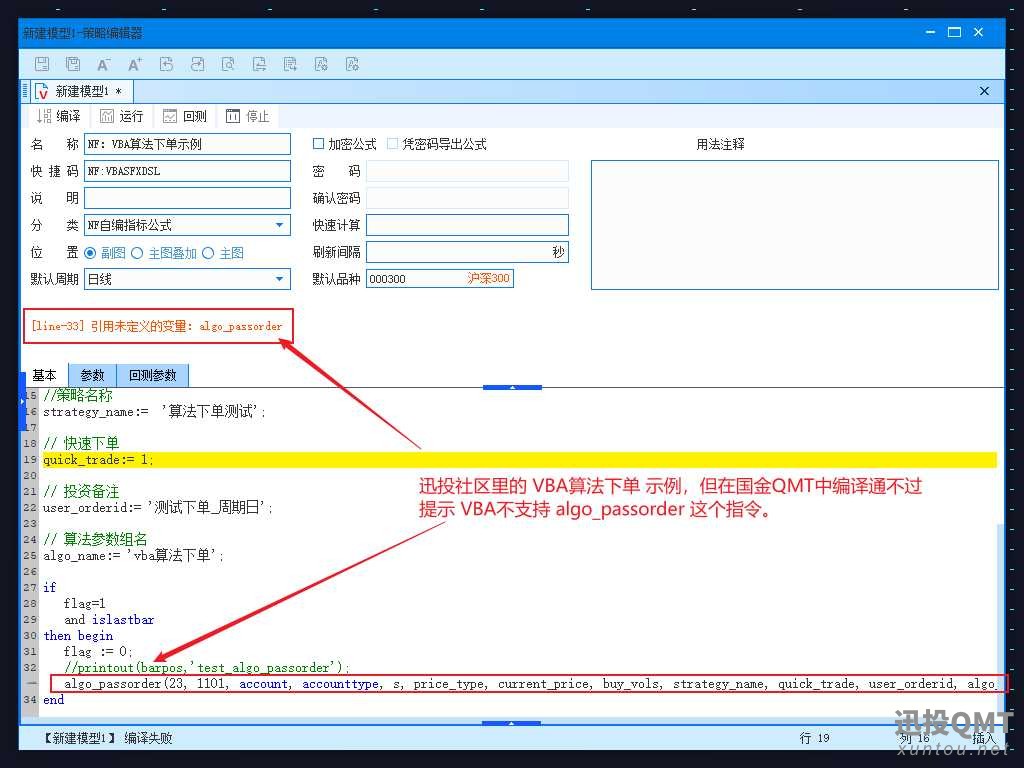Select the 副图 radio button
1024x768 pixels.
tap(90, 253)
